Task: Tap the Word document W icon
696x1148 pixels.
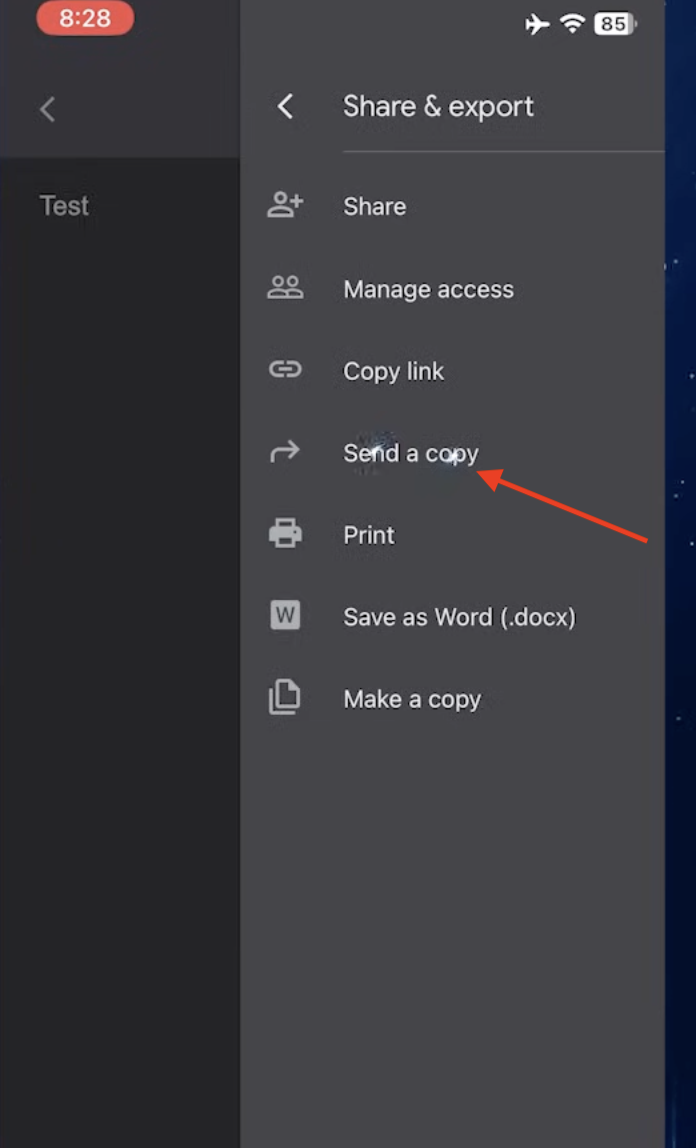Action: coord(286,616)
